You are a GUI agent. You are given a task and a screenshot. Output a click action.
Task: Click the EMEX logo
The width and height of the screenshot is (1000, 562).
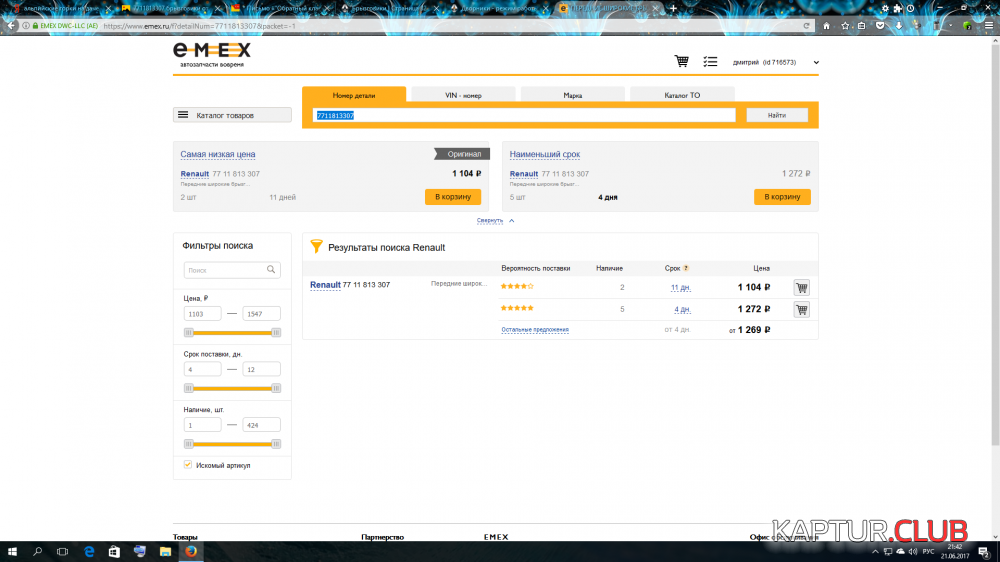click(212, 55)
